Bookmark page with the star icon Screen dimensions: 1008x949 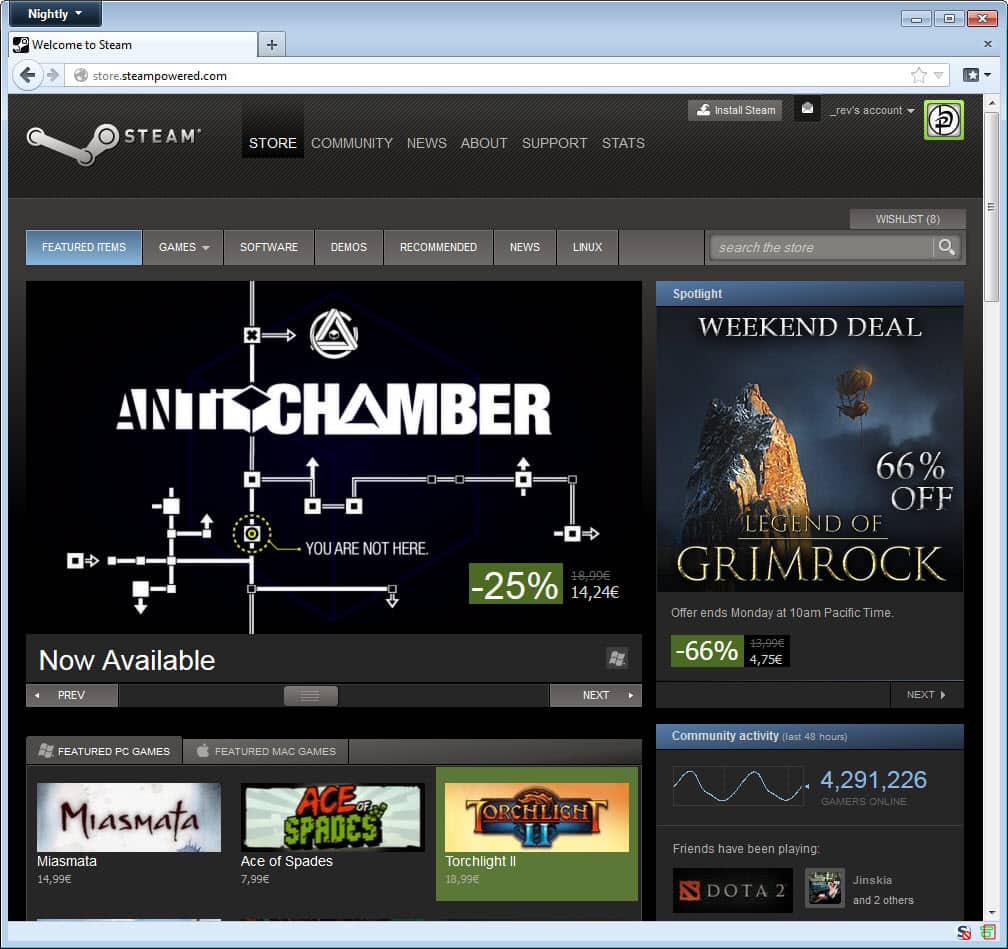pyautogui.click(x=918, y=75)
